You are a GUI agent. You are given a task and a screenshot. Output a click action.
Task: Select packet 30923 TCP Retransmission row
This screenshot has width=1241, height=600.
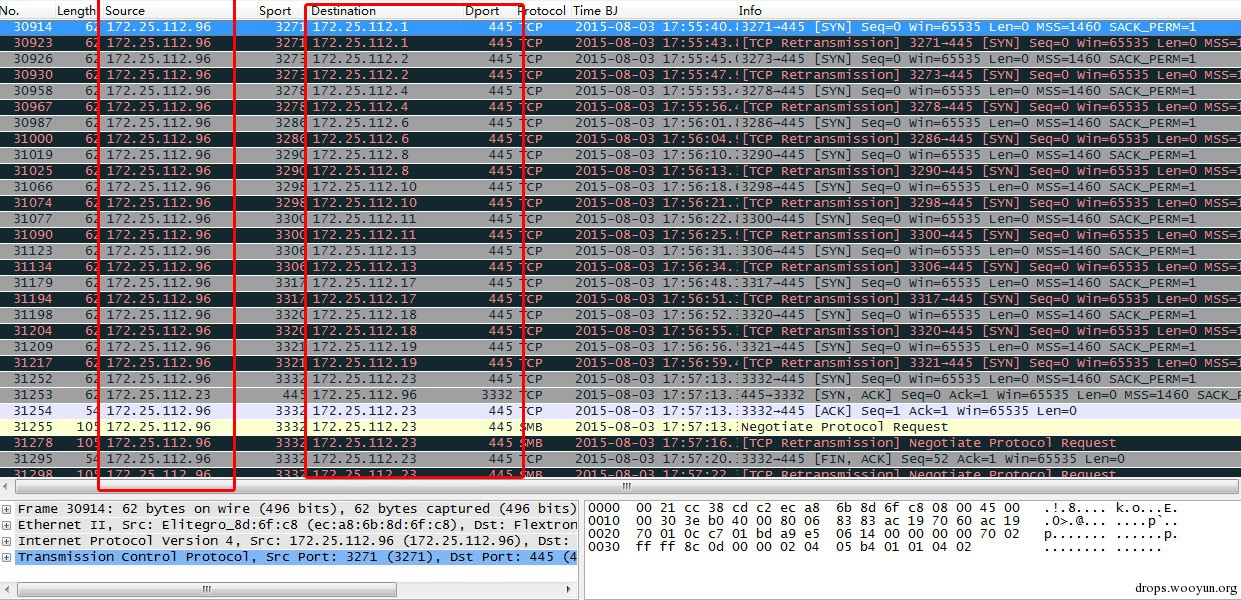point(620,43)
